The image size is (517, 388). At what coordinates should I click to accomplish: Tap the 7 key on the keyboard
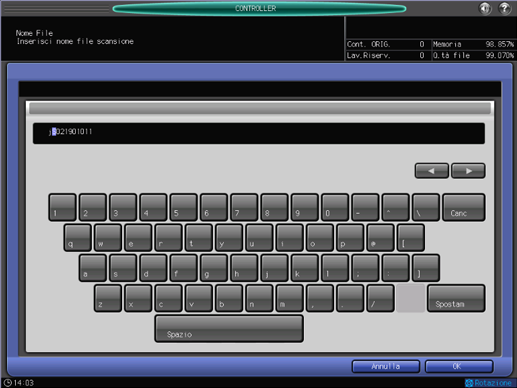click(x=244, y=207)
